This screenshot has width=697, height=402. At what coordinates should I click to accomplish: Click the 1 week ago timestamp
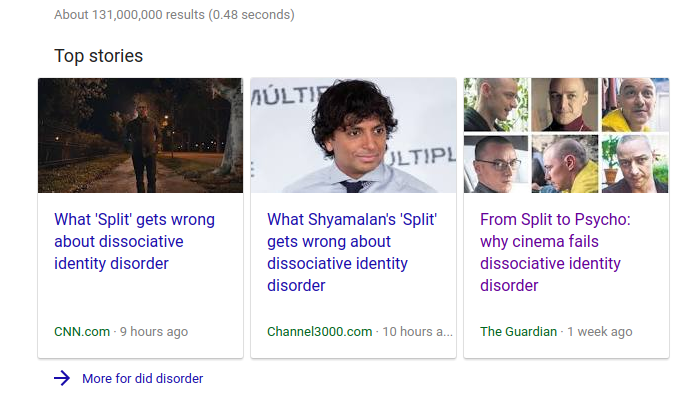pos(601,332)
